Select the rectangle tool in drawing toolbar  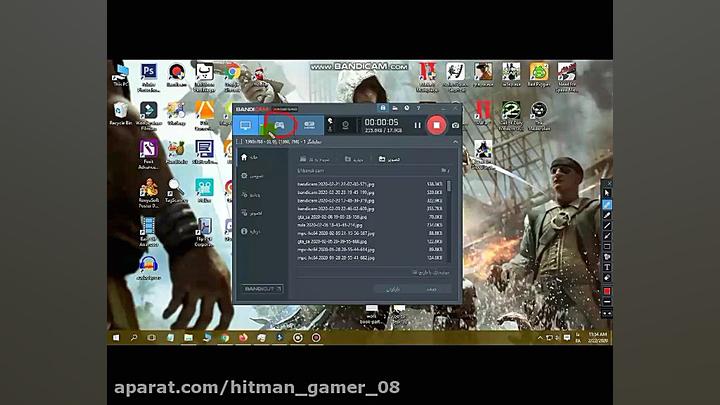[x=607, y=247]
